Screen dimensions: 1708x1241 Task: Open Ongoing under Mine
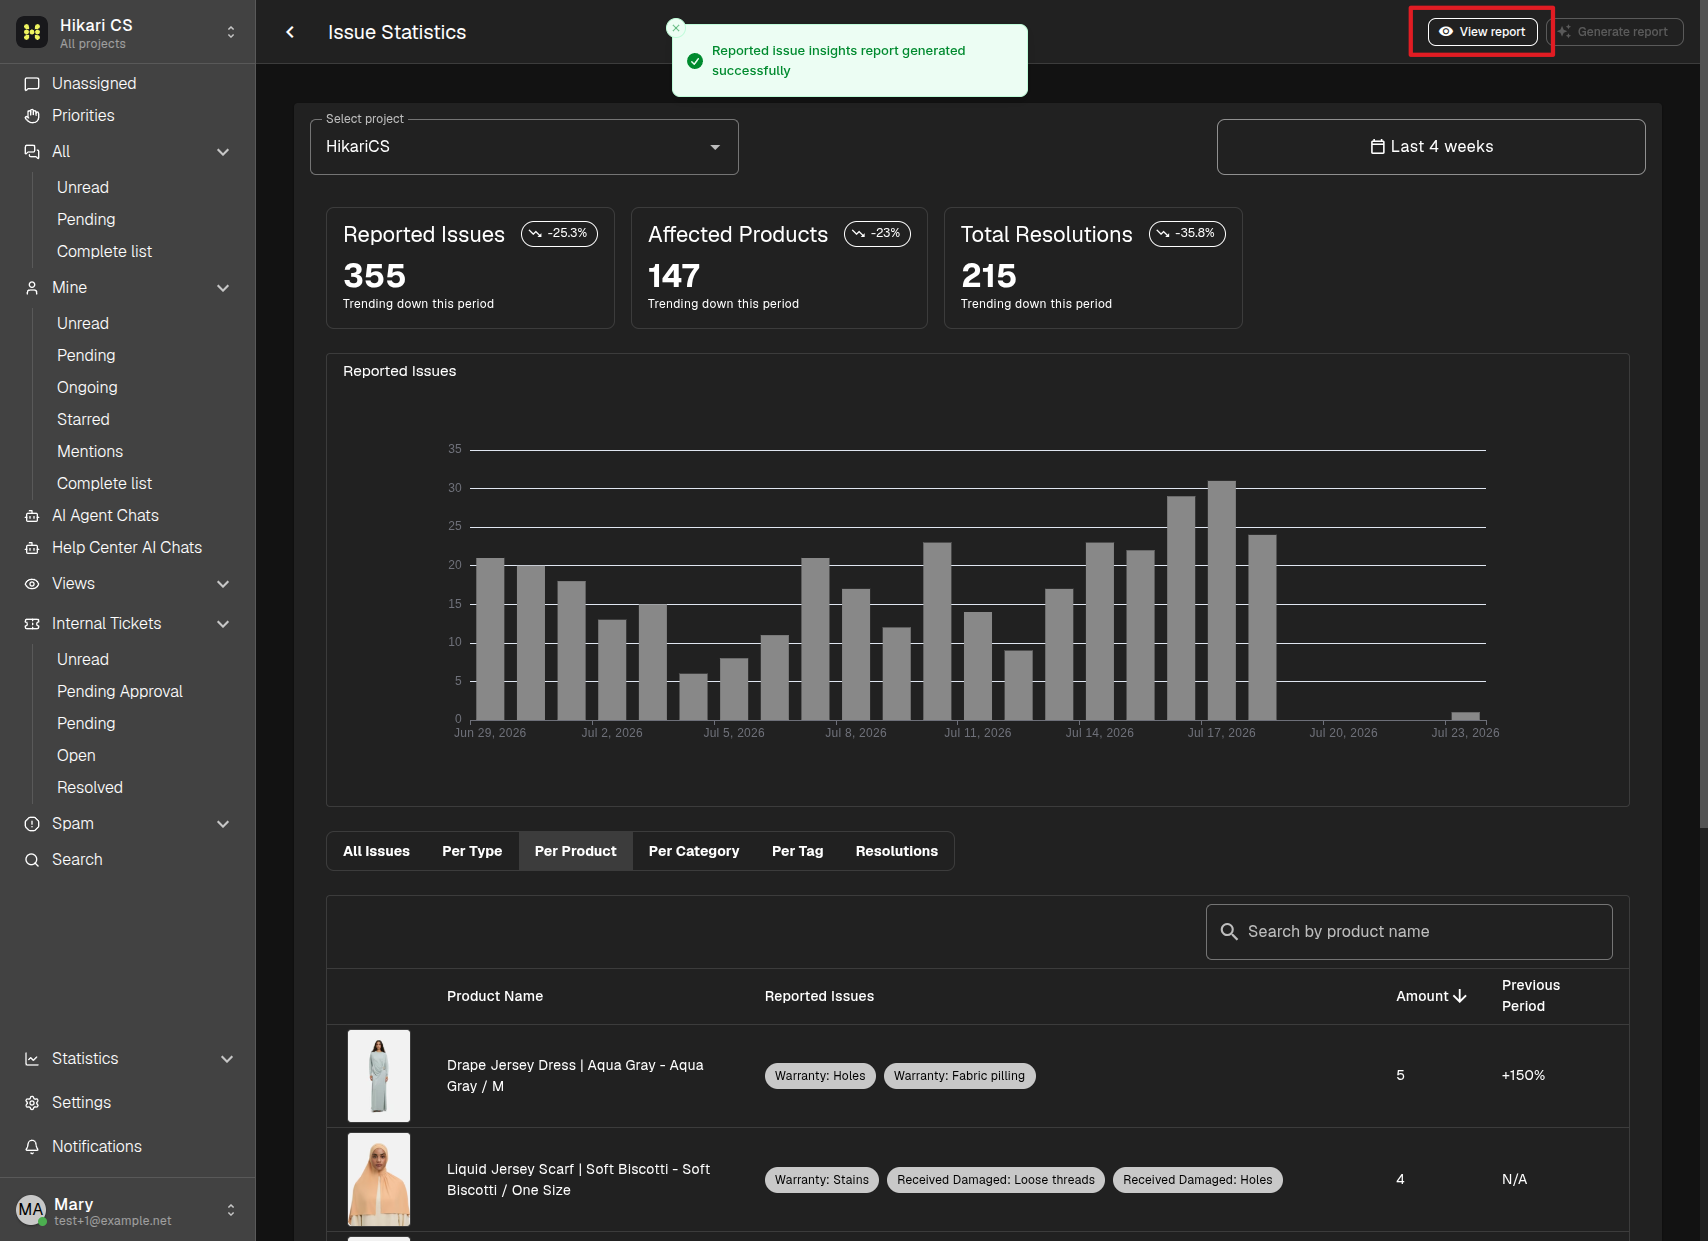(87, 388)
